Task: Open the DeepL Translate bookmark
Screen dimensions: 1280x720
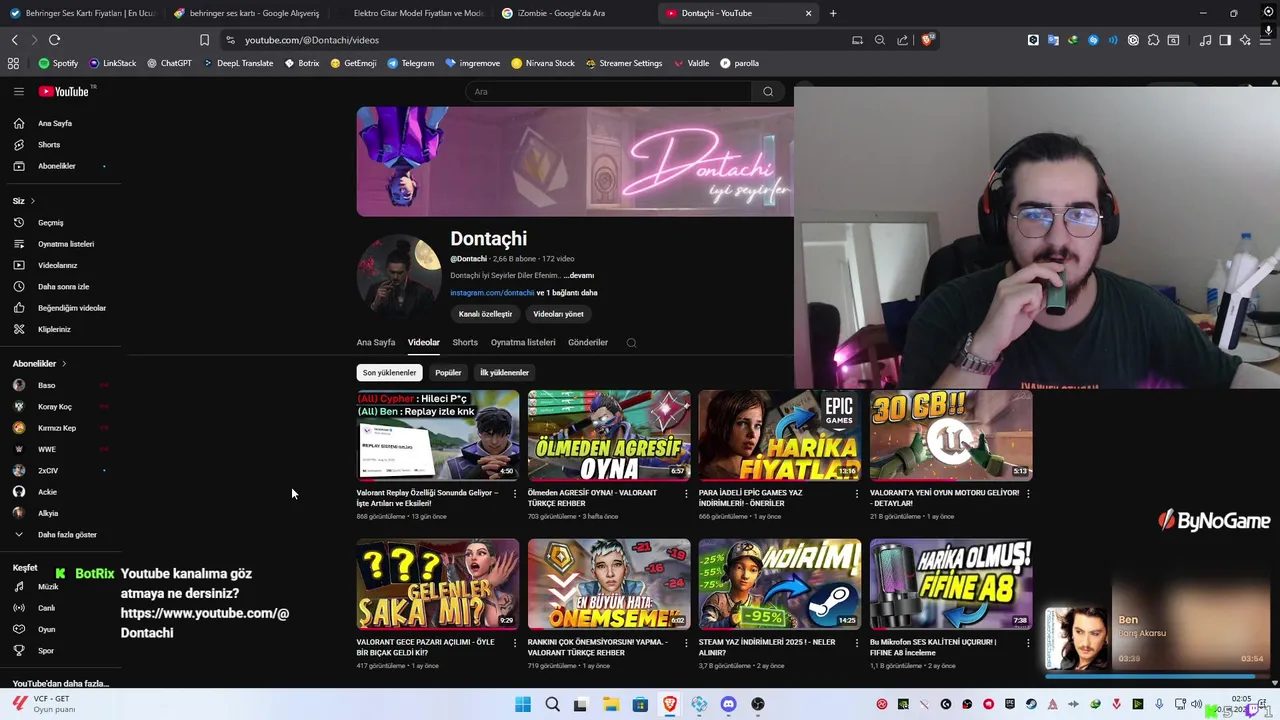Action: tap(238, 63)
